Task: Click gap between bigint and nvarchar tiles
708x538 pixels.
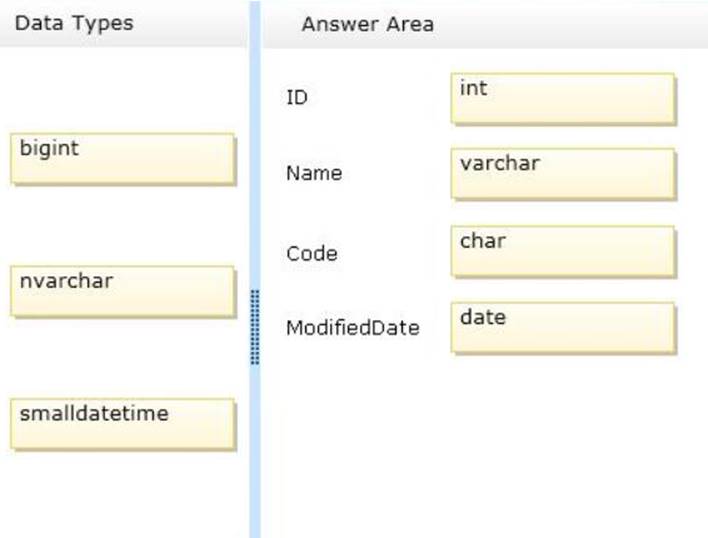Action: pyautogui.click(x=123, y=225)
